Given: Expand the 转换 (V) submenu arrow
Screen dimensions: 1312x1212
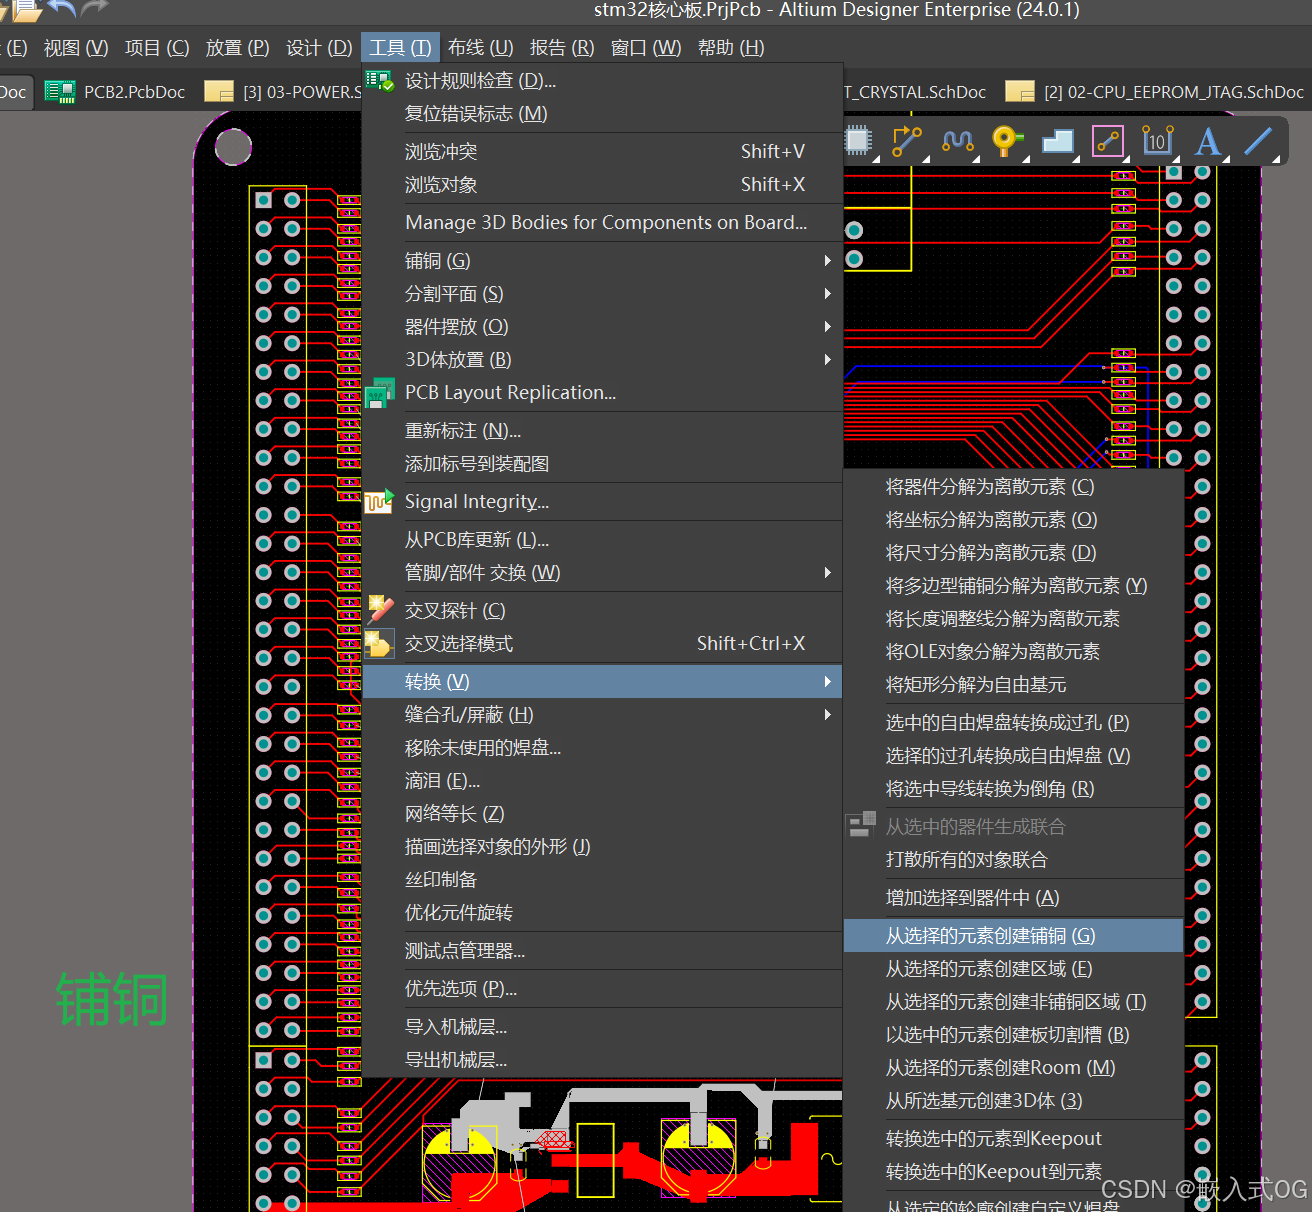Looking at the screenshot, I should click(827, 681).
